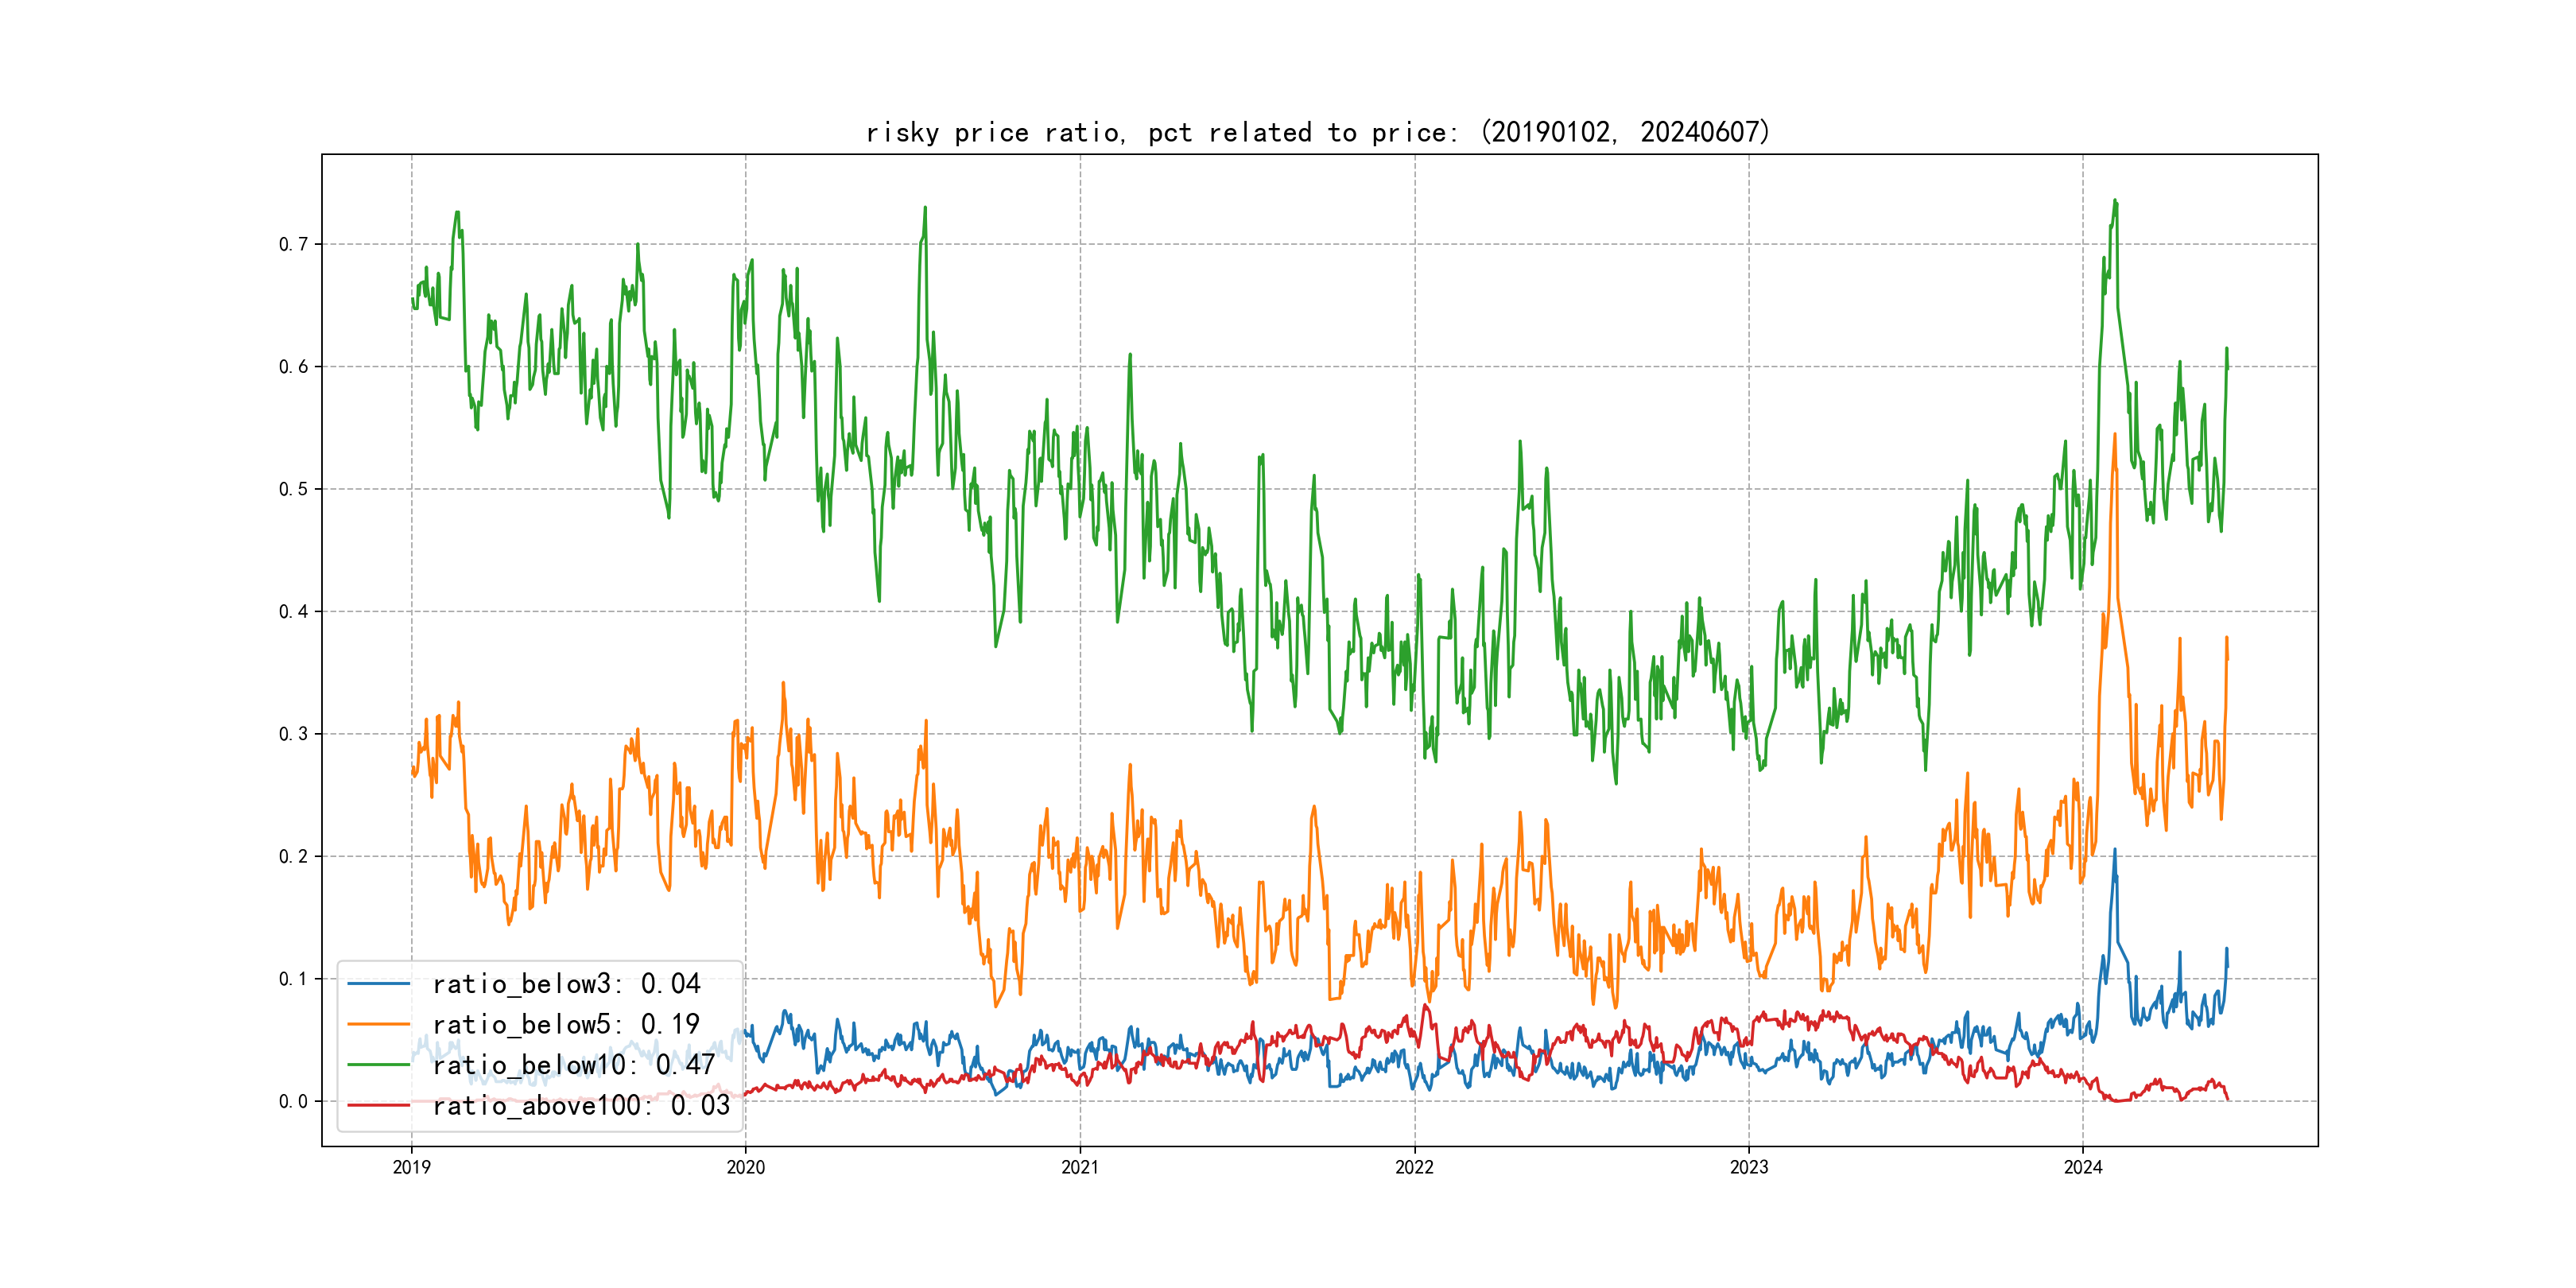The width and height of the screenshot is (2576, 1288).
Task: Click the 2023 x-axis tick label
Action: click(x=1749, y=1167)
